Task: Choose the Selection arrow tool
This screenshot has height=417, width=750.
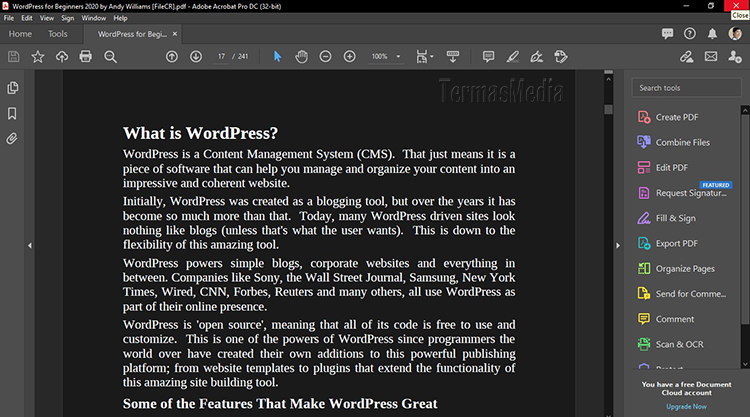Action: pyautogui.click(x=277, y=56)
